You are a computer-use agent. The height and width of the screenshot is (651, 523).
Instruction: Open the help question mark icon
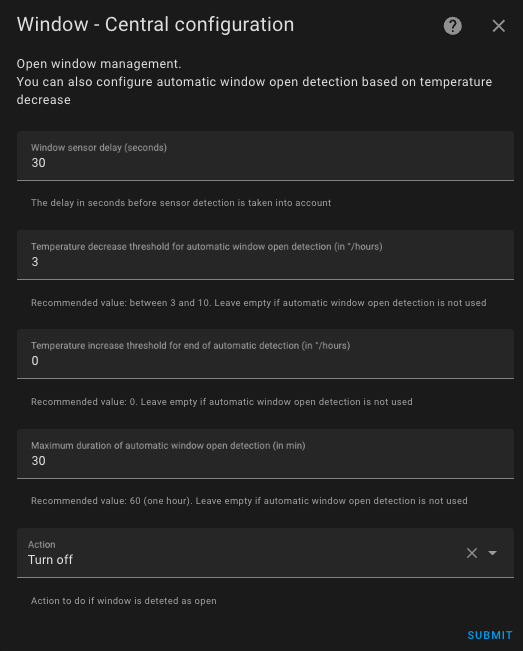point(452,26)
